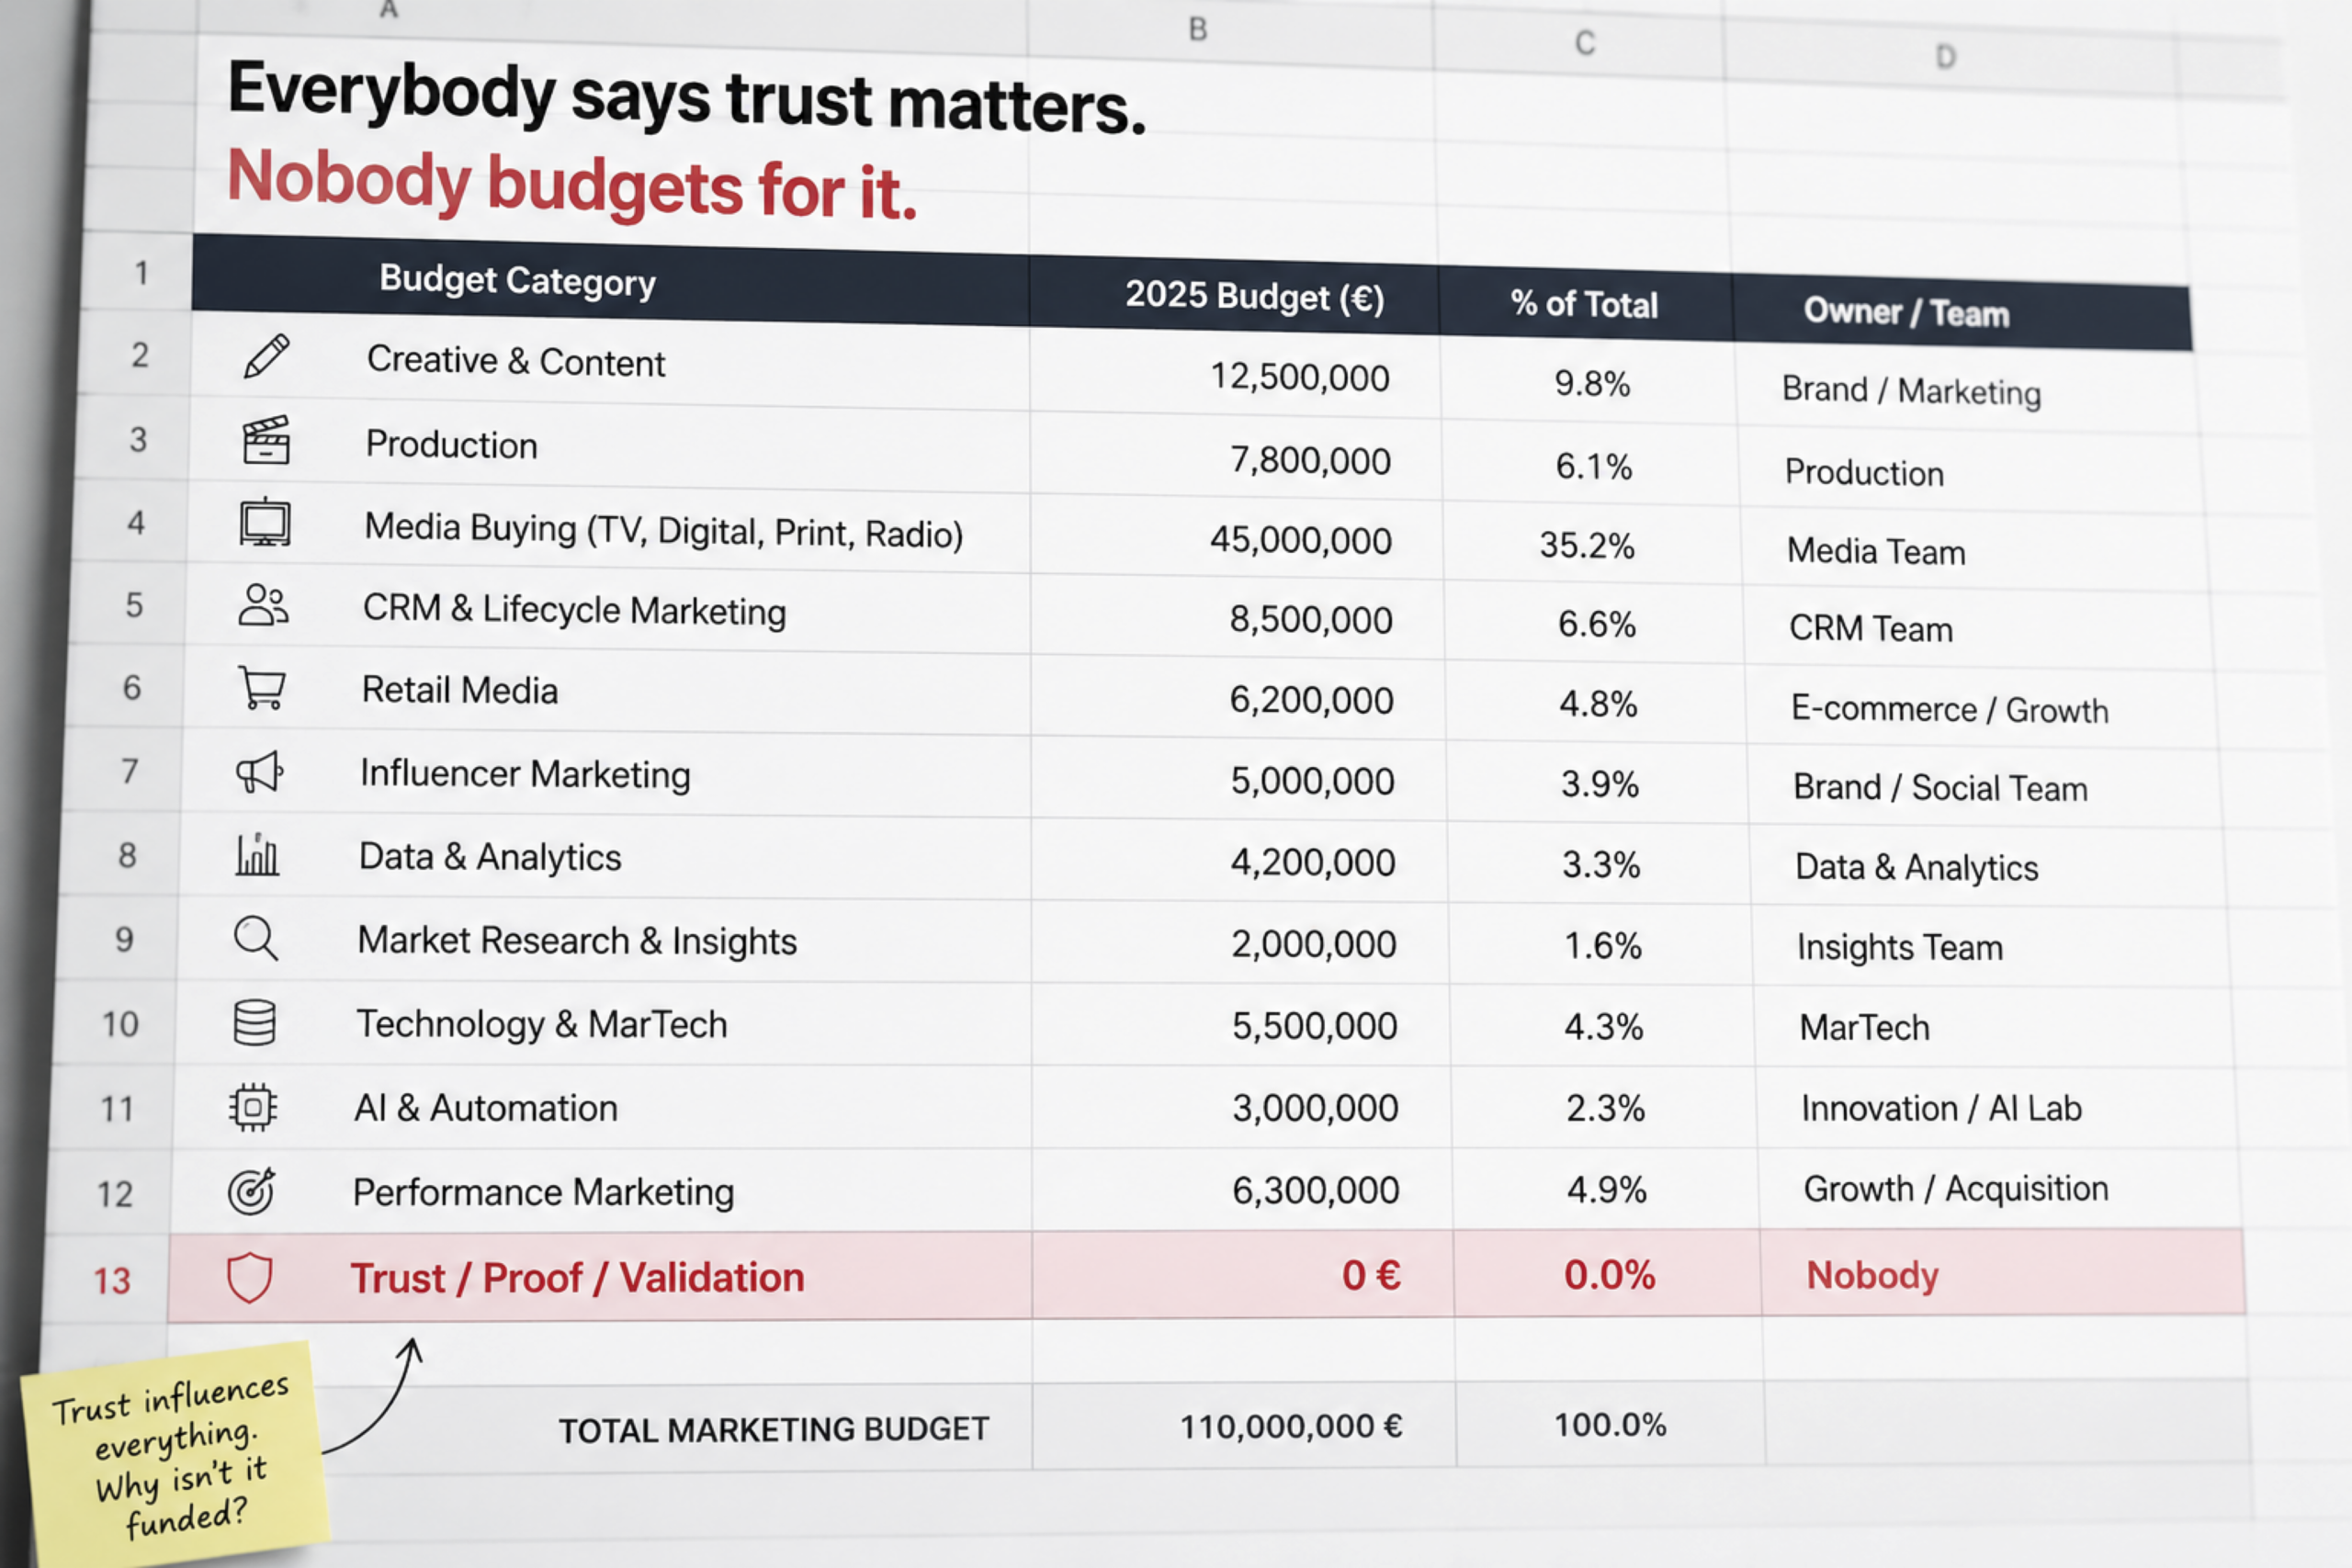
Task: Select the CRM Team owner cell
Action: [1978, 629]
